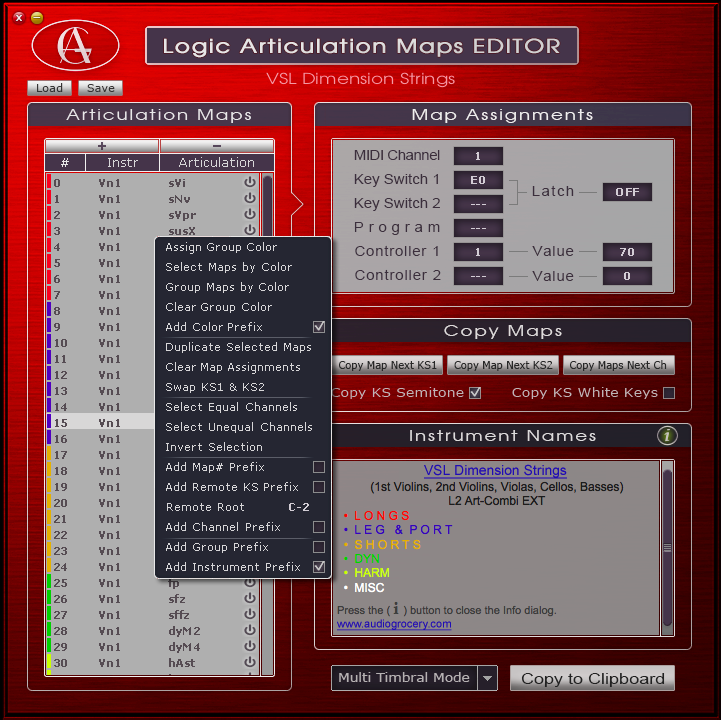
Task: Click the plus button to add a map
Action: [x=101, y=146]
